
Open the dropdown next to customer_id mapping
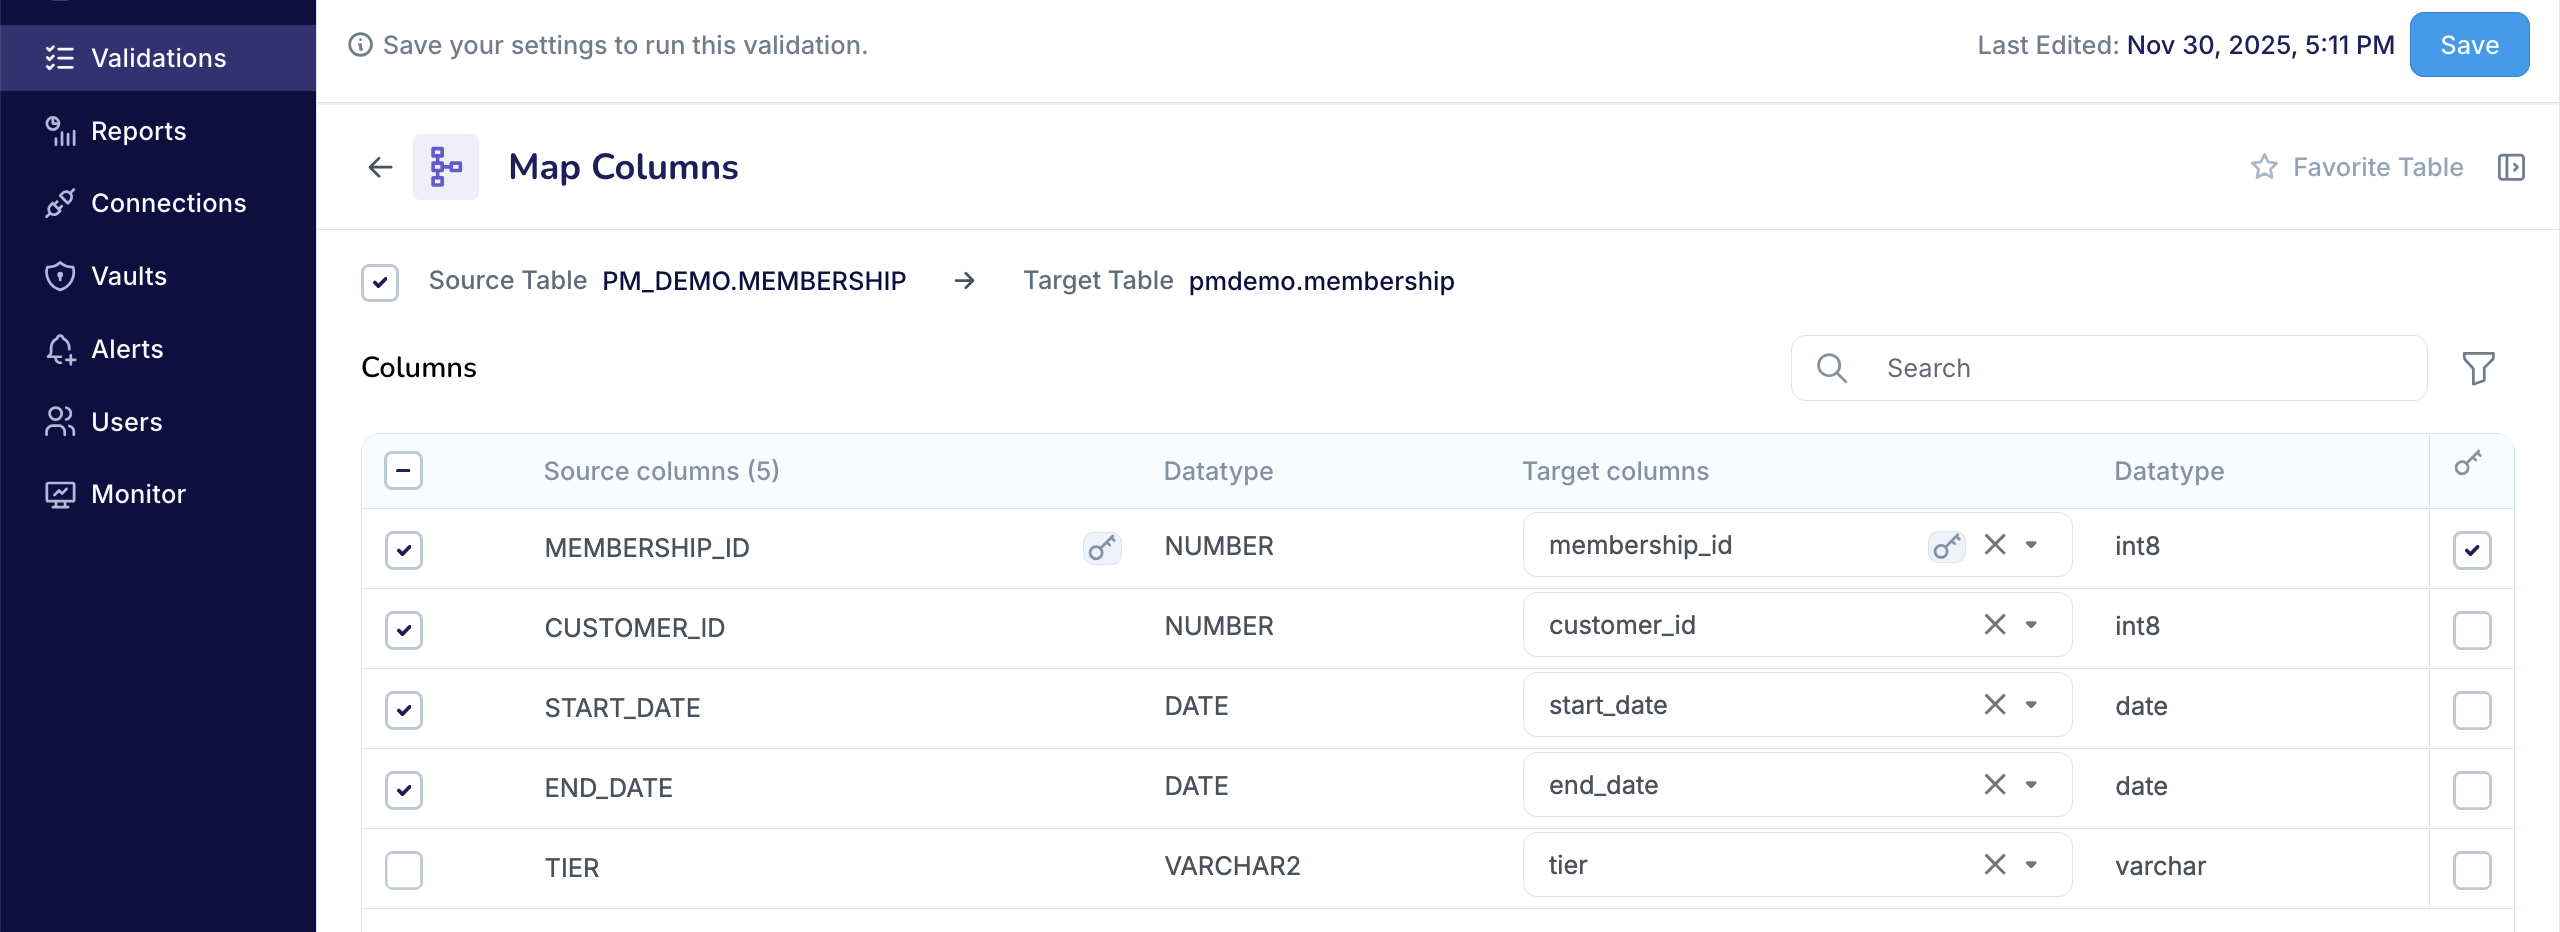[2031, 624]
